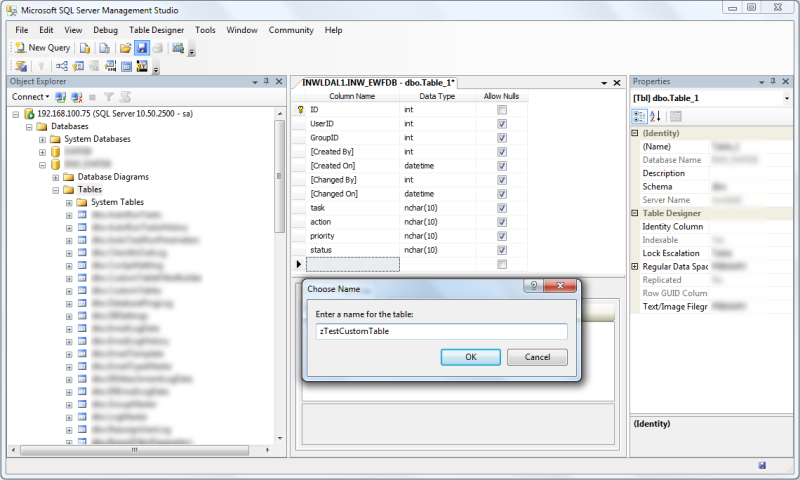Open the Connect dropdown in Object Explorer

point(31,97)
